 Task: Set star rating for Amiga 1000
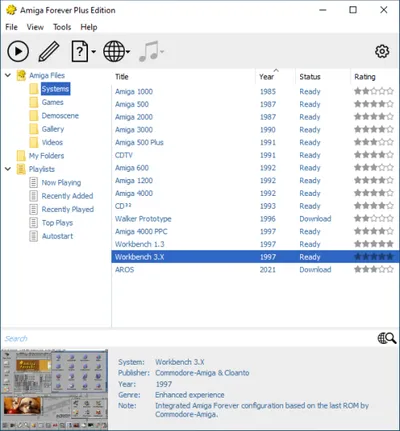[374, 91]
